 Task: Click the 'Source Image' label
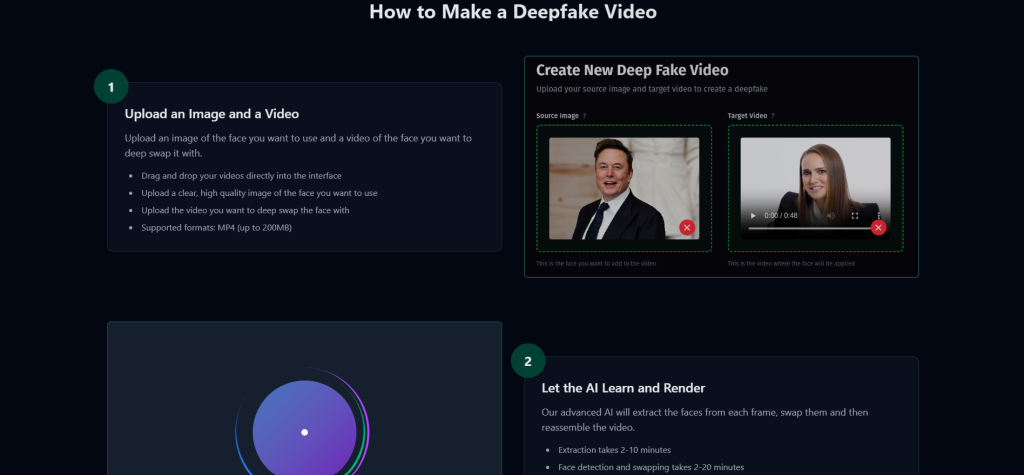pyautogui.click(x=558, y=116)
